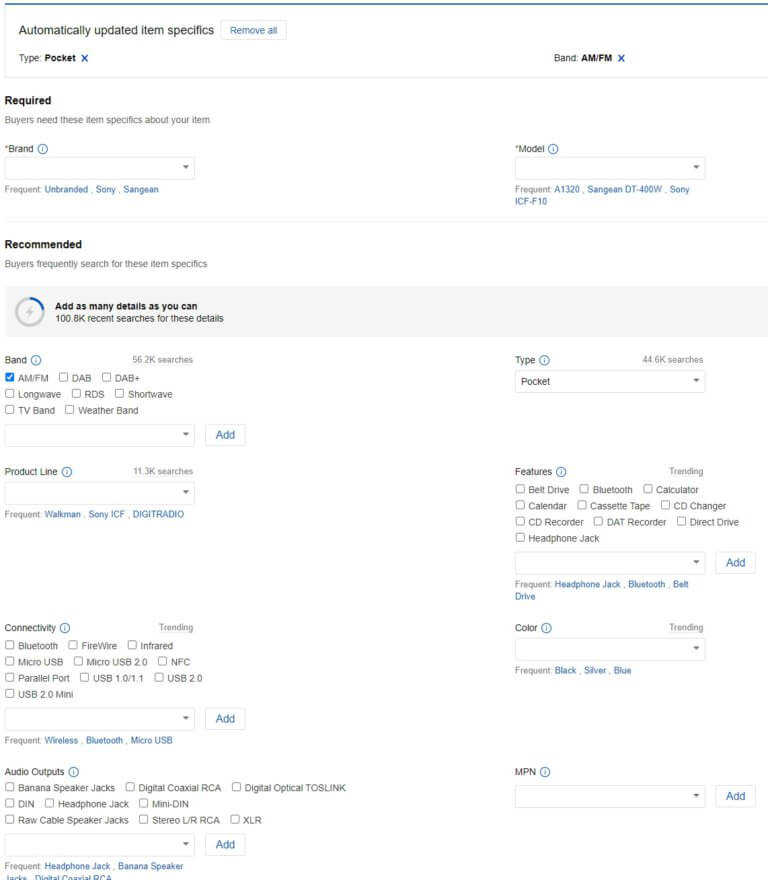The image size is (768, 880).
Task: Click the MPN info icon
Action: click(547, 771)
